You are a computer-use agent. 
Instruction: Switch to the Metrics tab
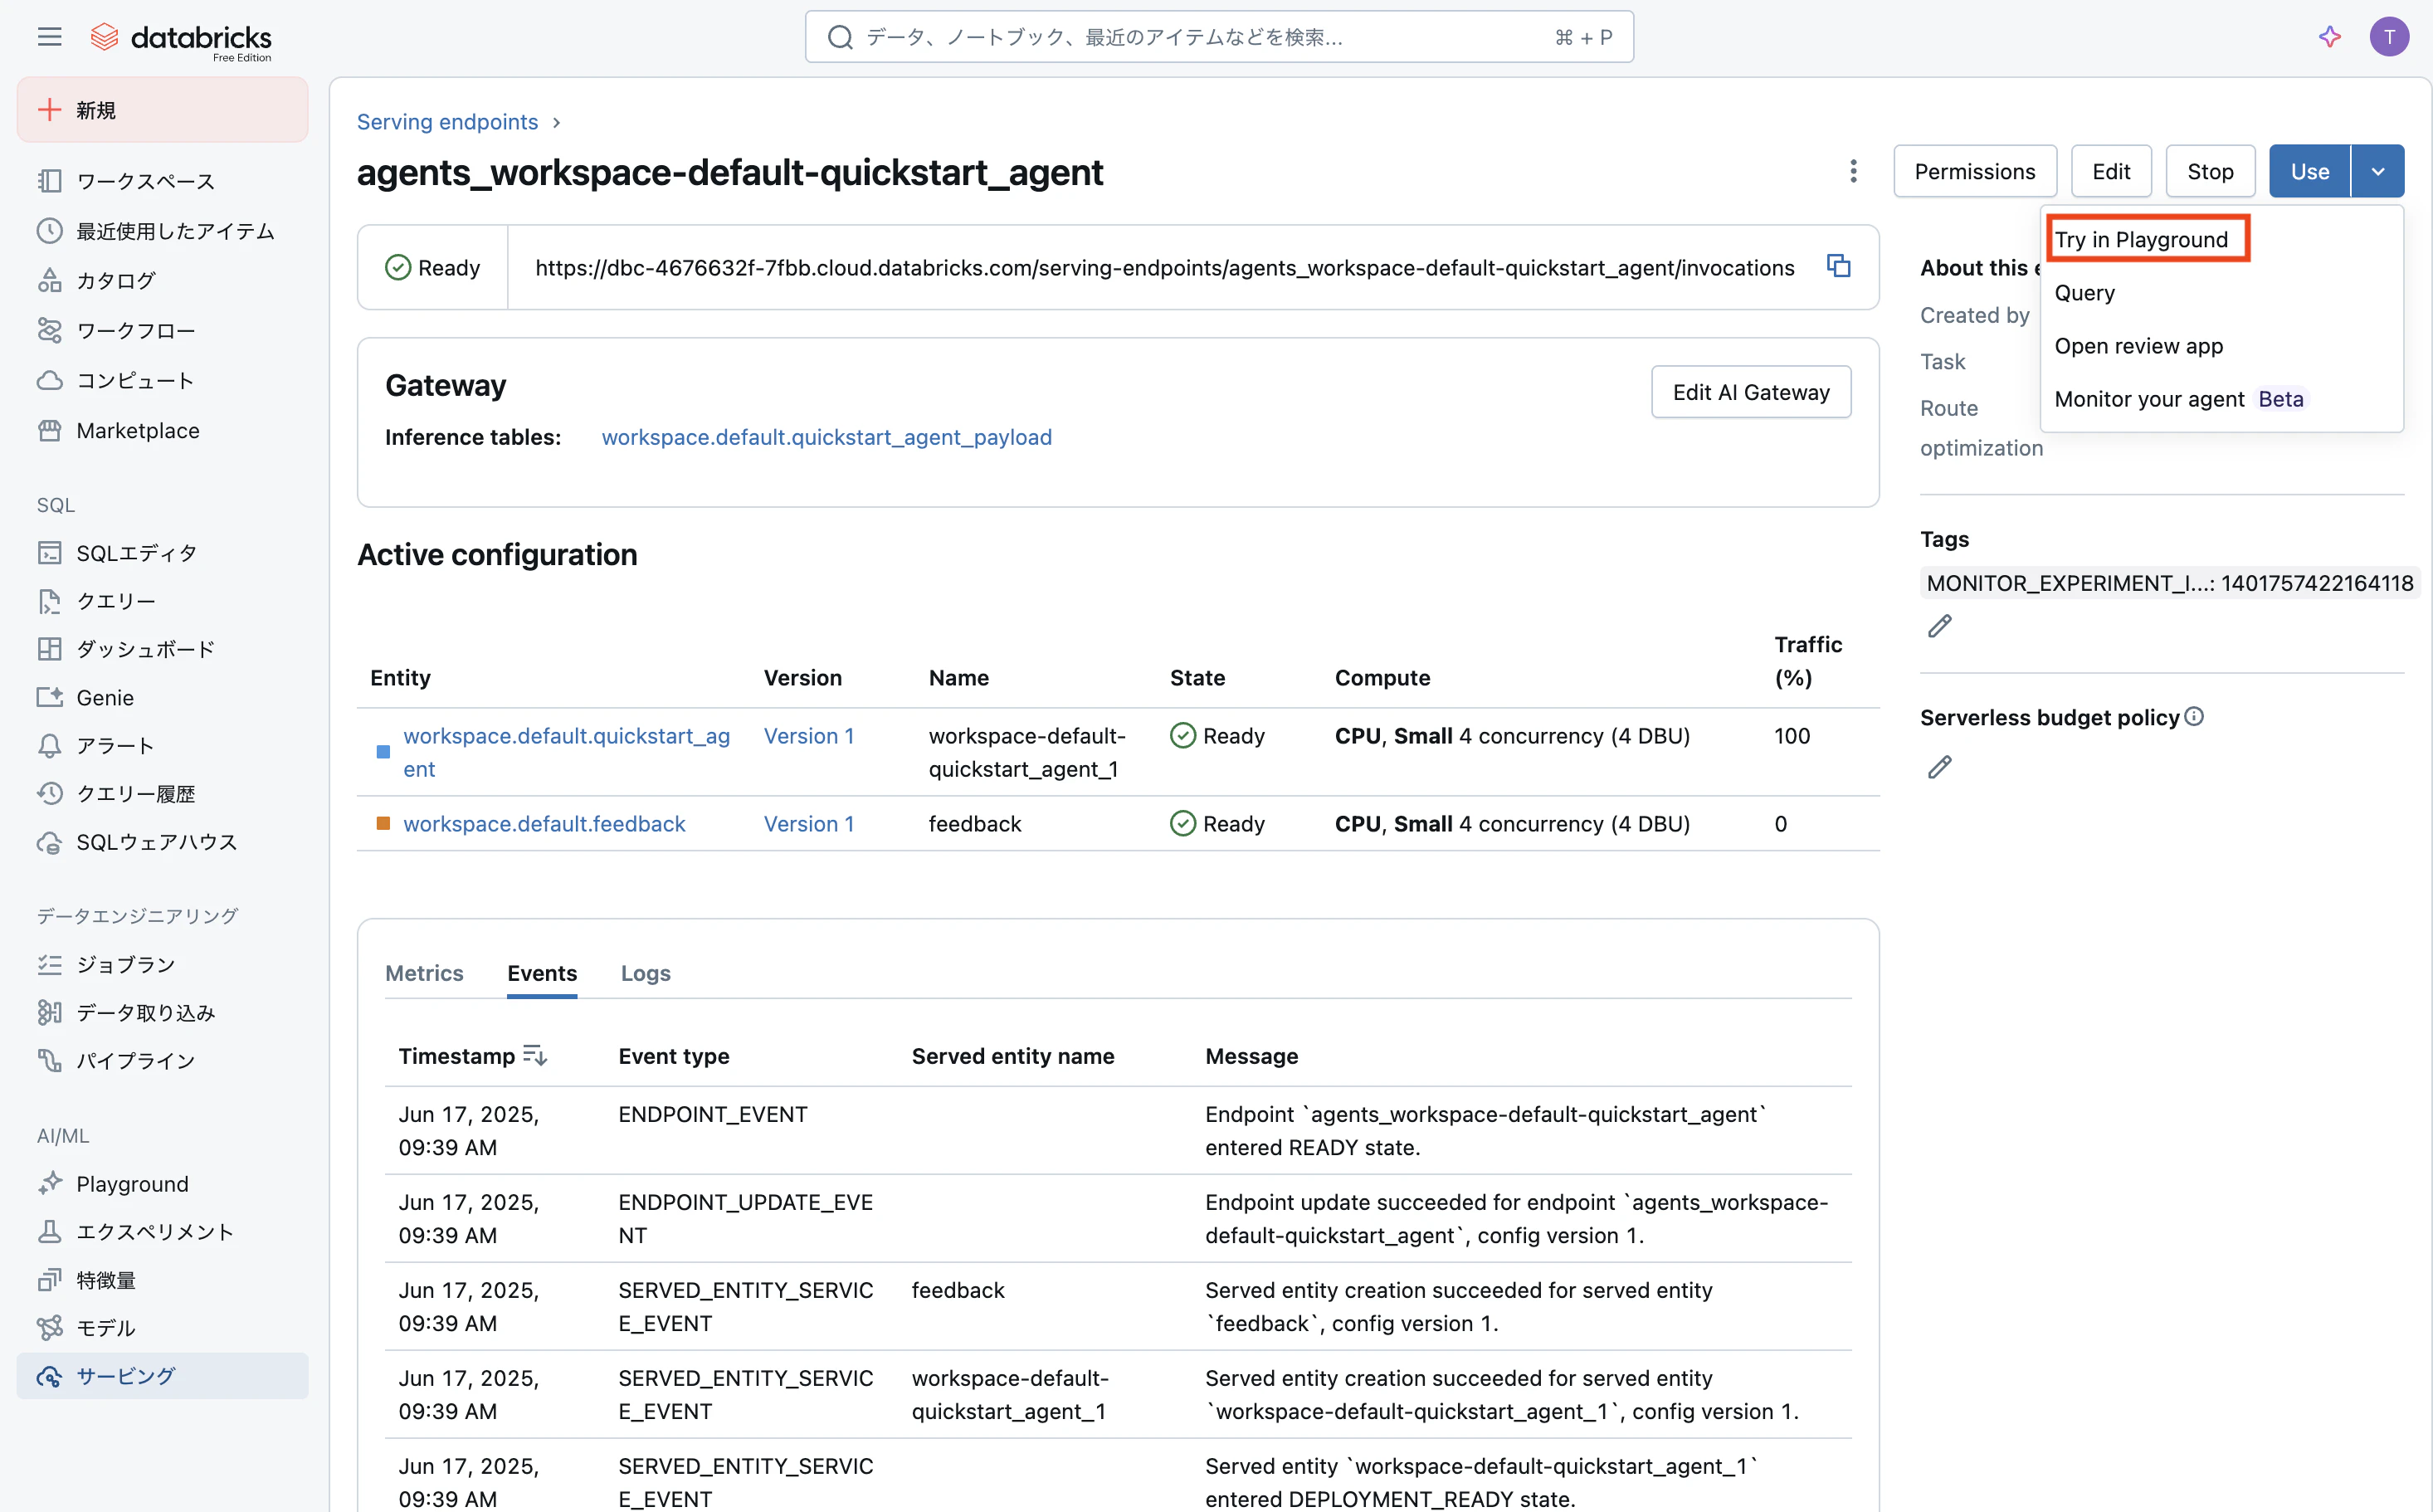[424, 973]
